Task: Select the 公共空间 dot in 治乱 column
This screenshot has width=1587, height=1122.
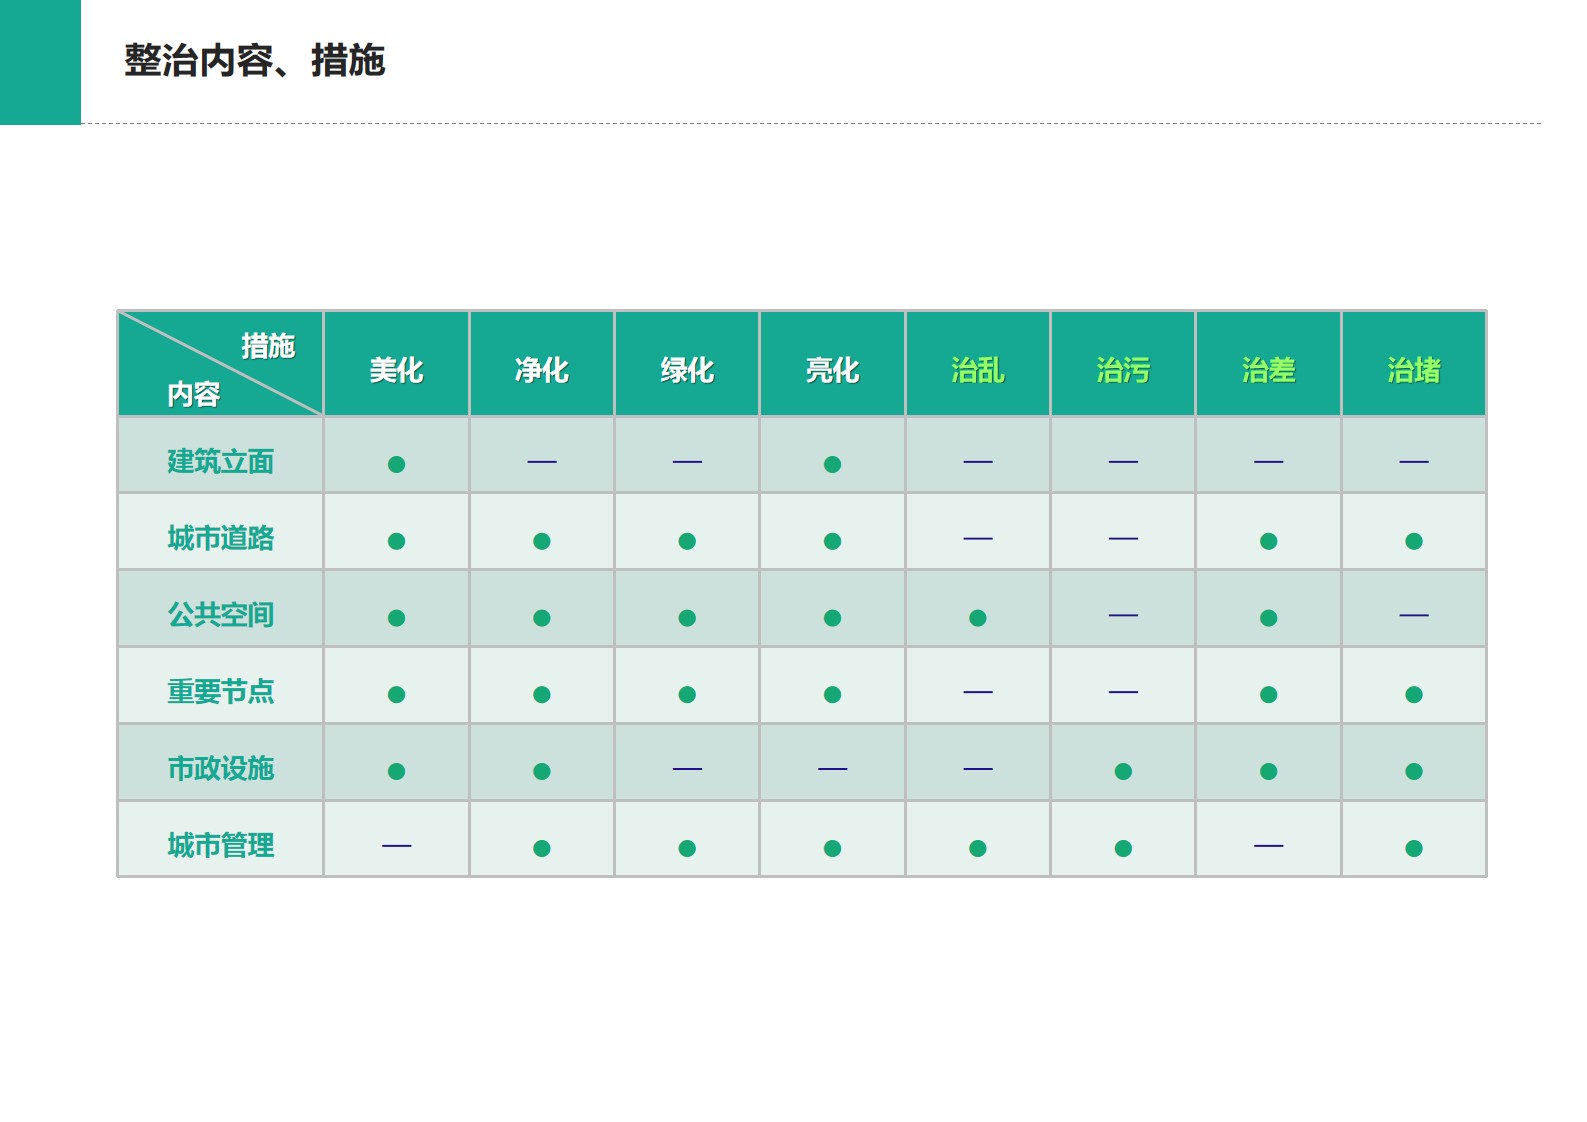Action: (977, 618)
